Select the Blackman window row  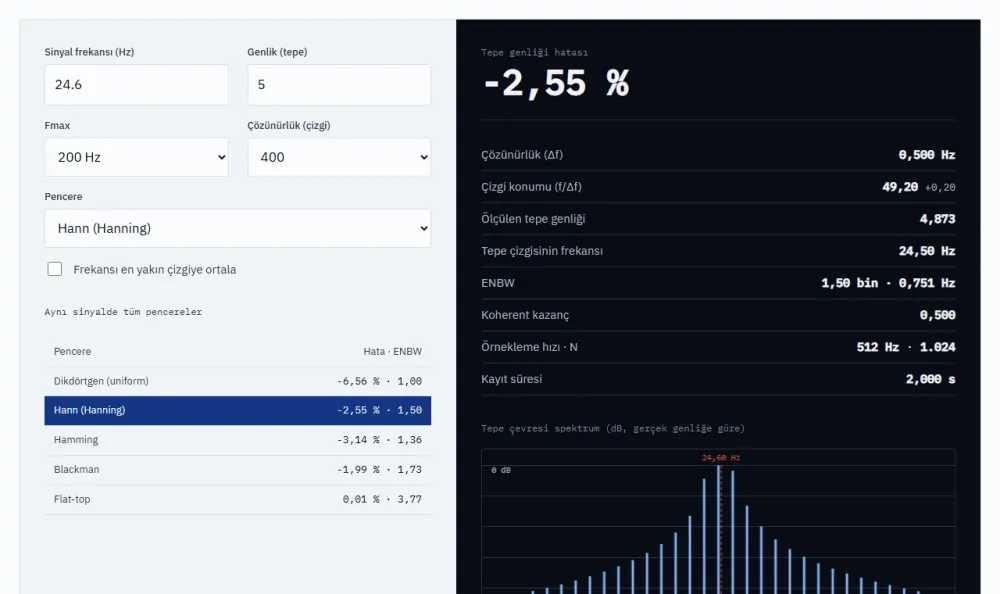237,470
